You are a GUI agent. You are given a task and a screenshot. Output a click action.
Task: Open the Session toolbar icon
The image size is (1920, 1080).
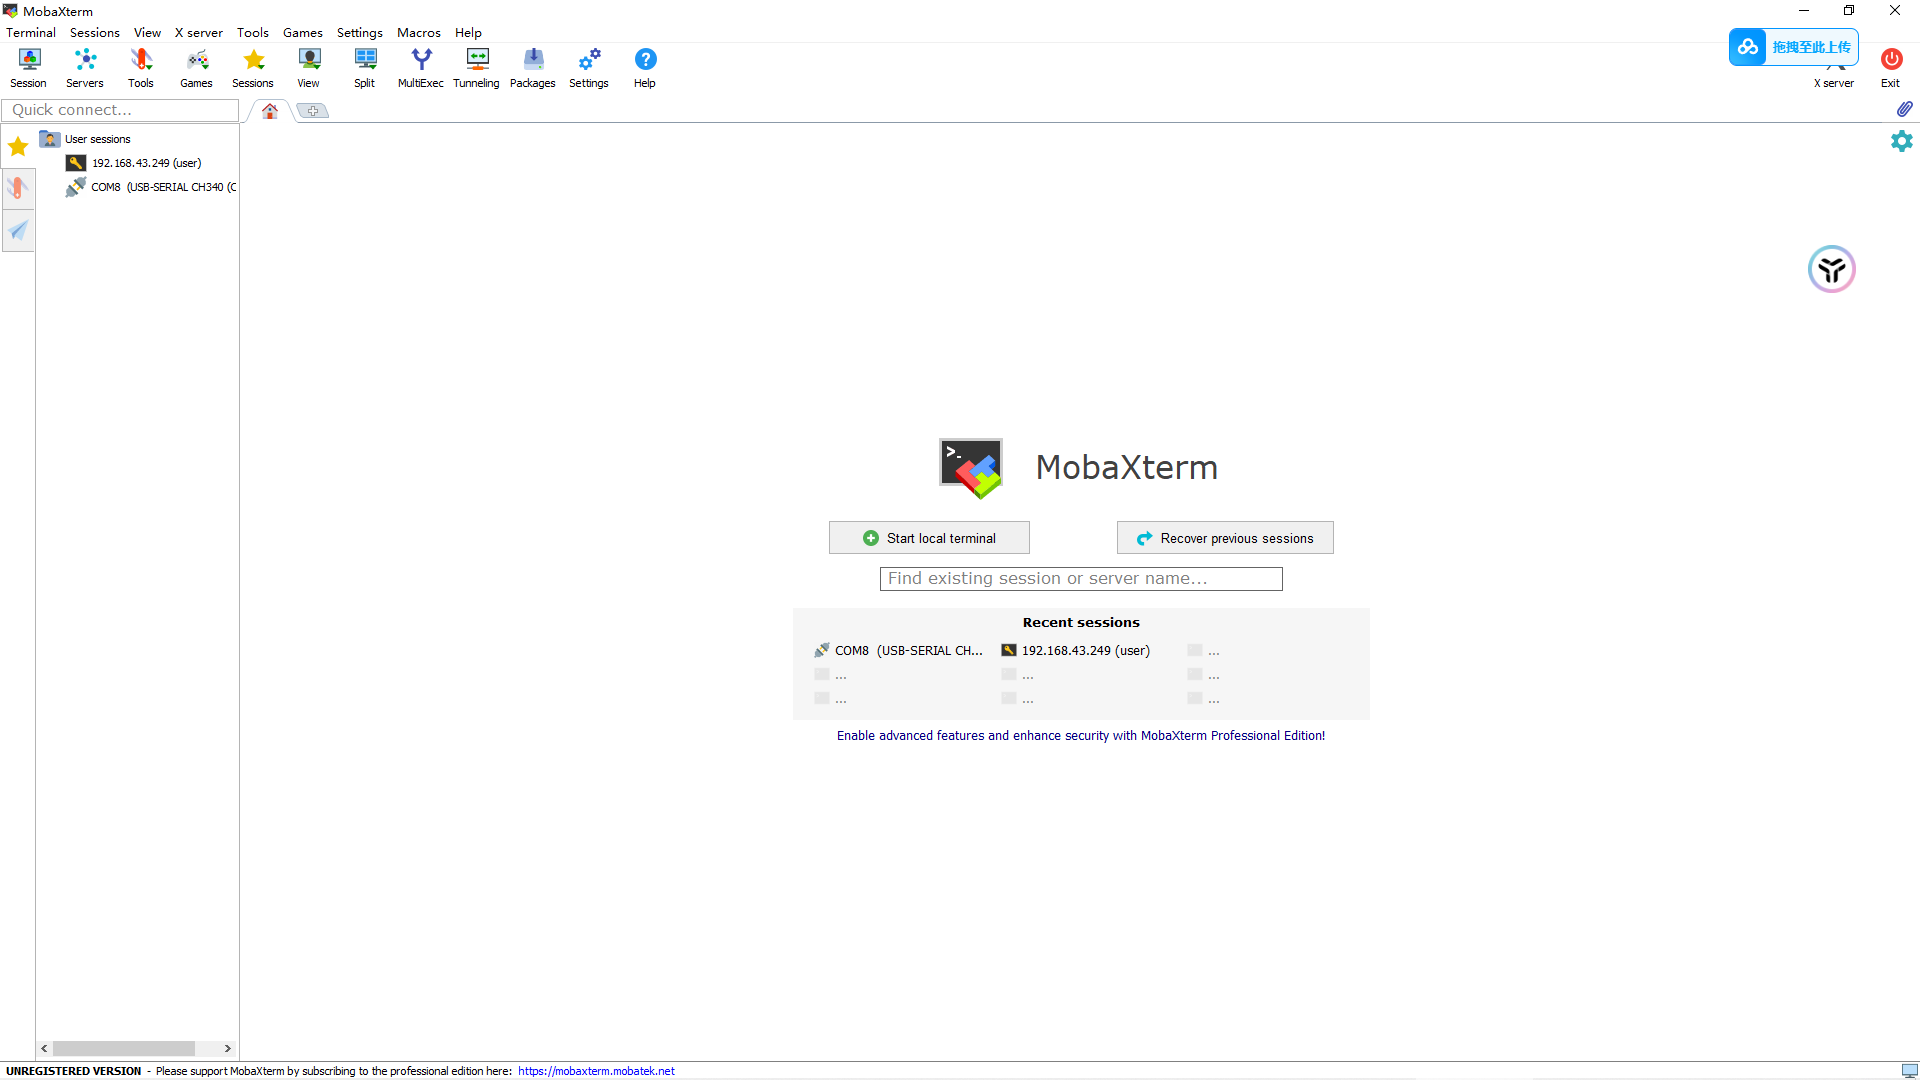coord(29,68)
